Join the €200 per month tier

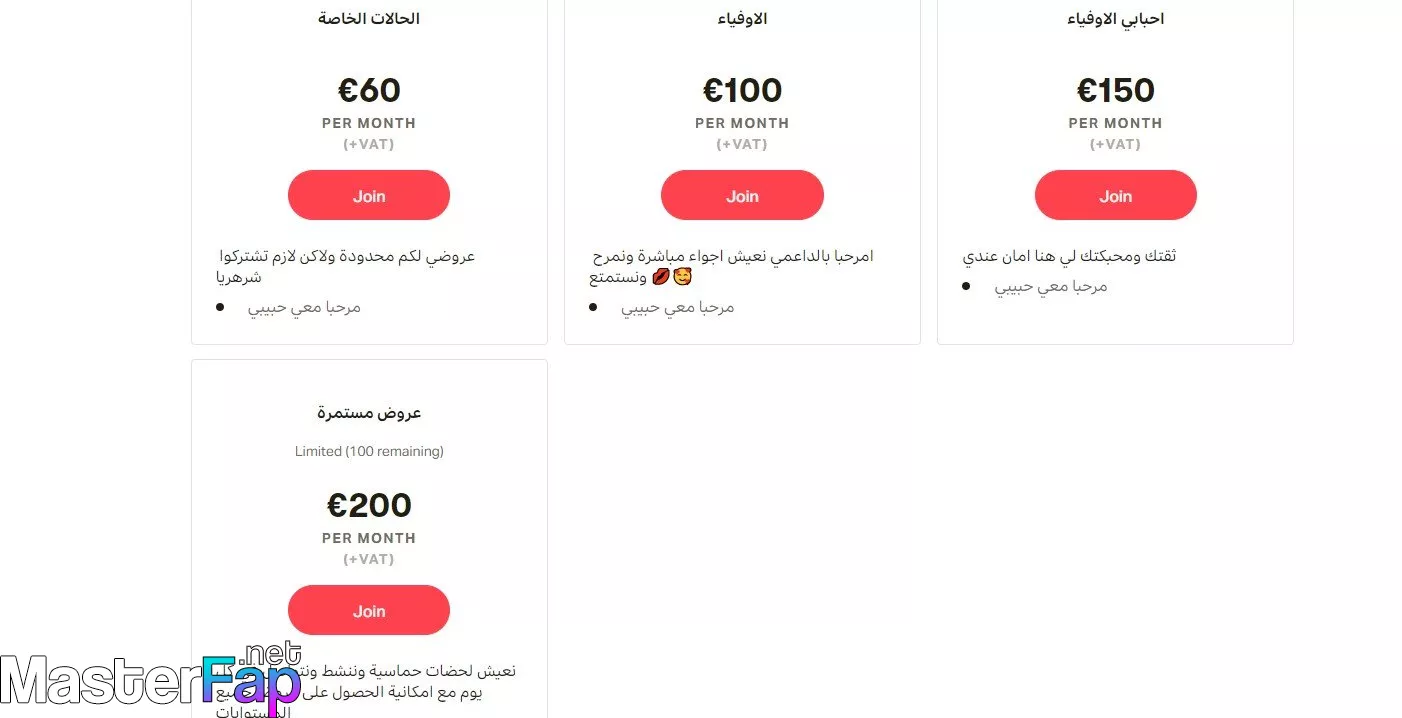[x=369, y=610]
